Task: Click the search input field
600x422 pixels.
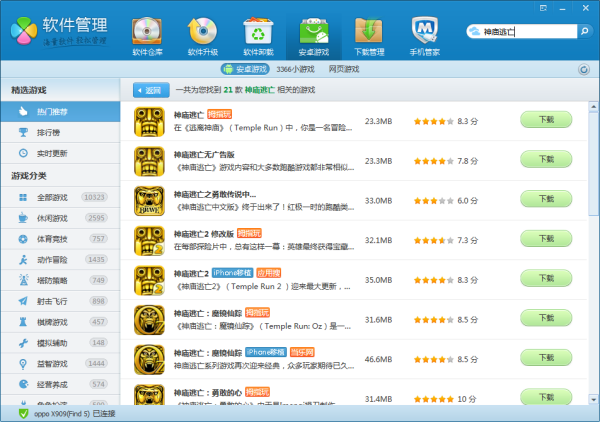Action: 522,32
